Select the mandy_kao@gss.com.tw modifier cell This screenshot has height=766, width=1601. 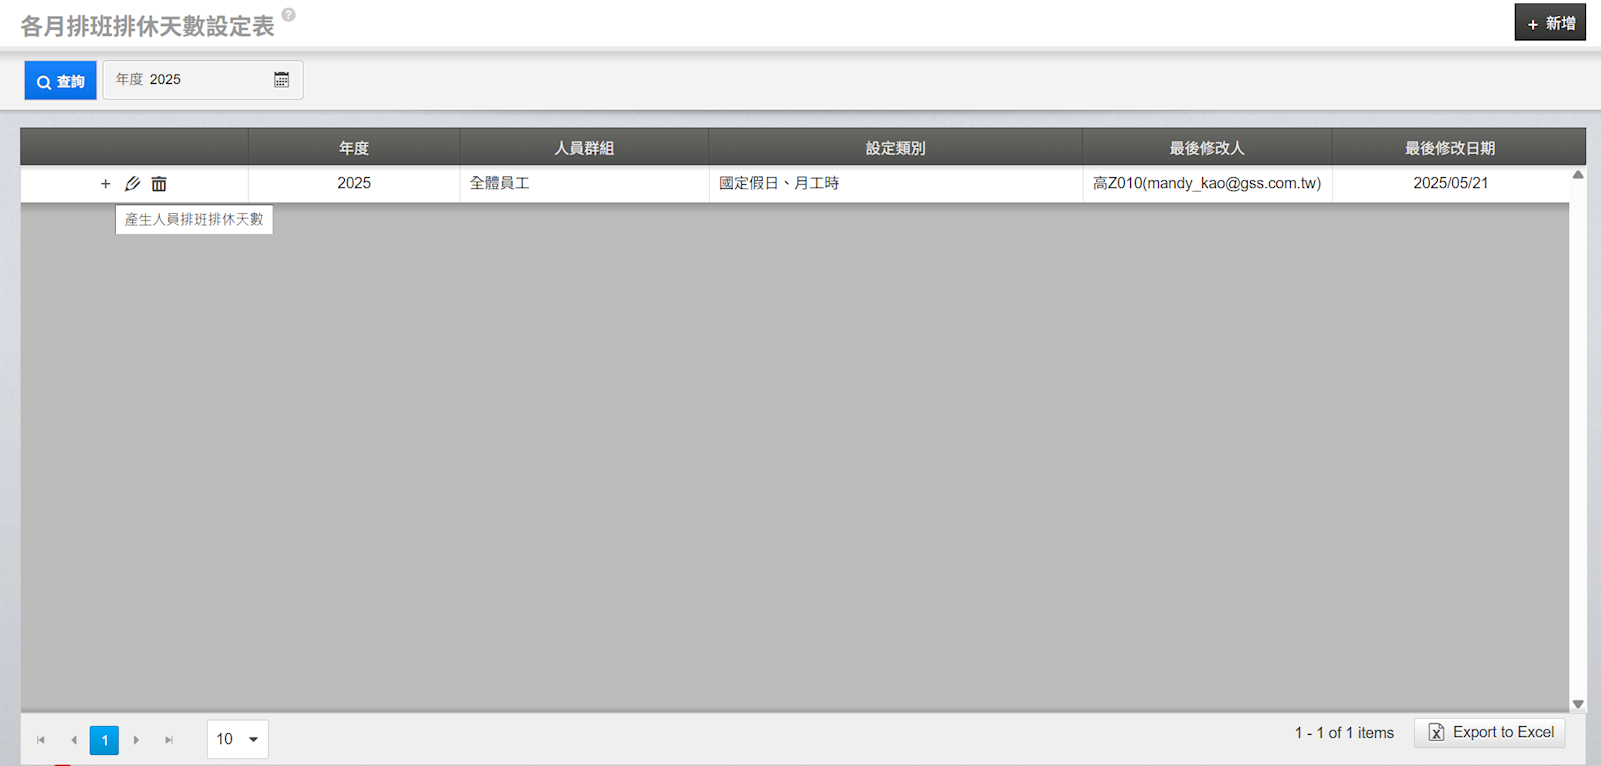tap(1207, 183)
